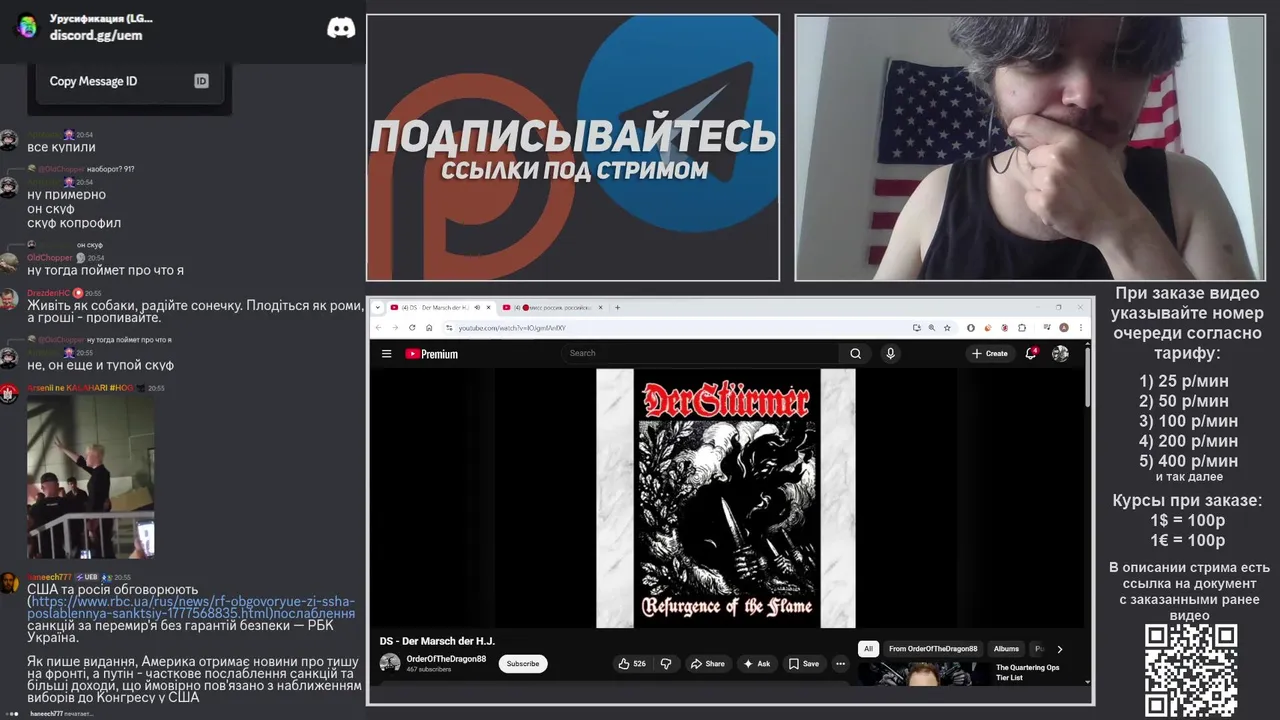Click the "все купили" chat message

pyautogui.click(x=61, y=147)
